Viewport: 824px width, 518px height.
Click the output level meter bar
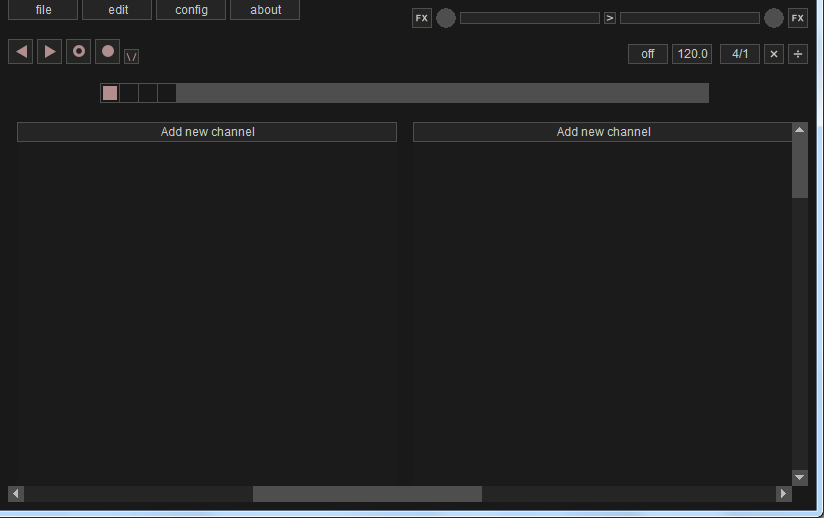tap(689, 18)
